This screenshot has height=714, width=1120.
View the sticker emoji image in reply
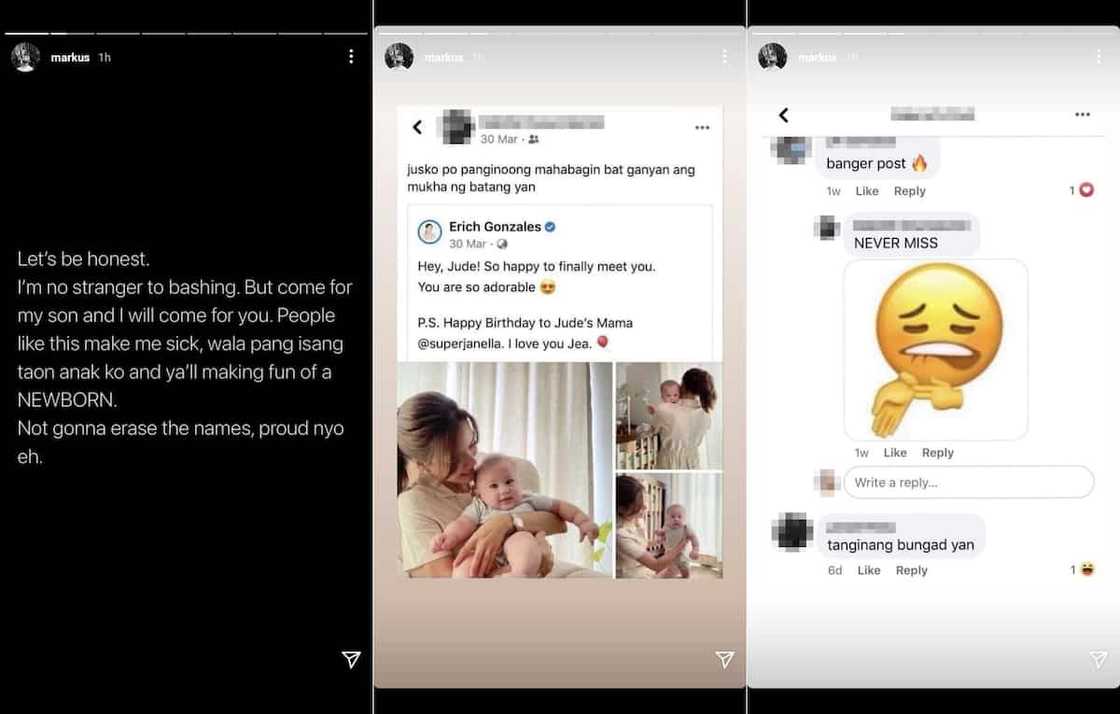tap(936, 350)
